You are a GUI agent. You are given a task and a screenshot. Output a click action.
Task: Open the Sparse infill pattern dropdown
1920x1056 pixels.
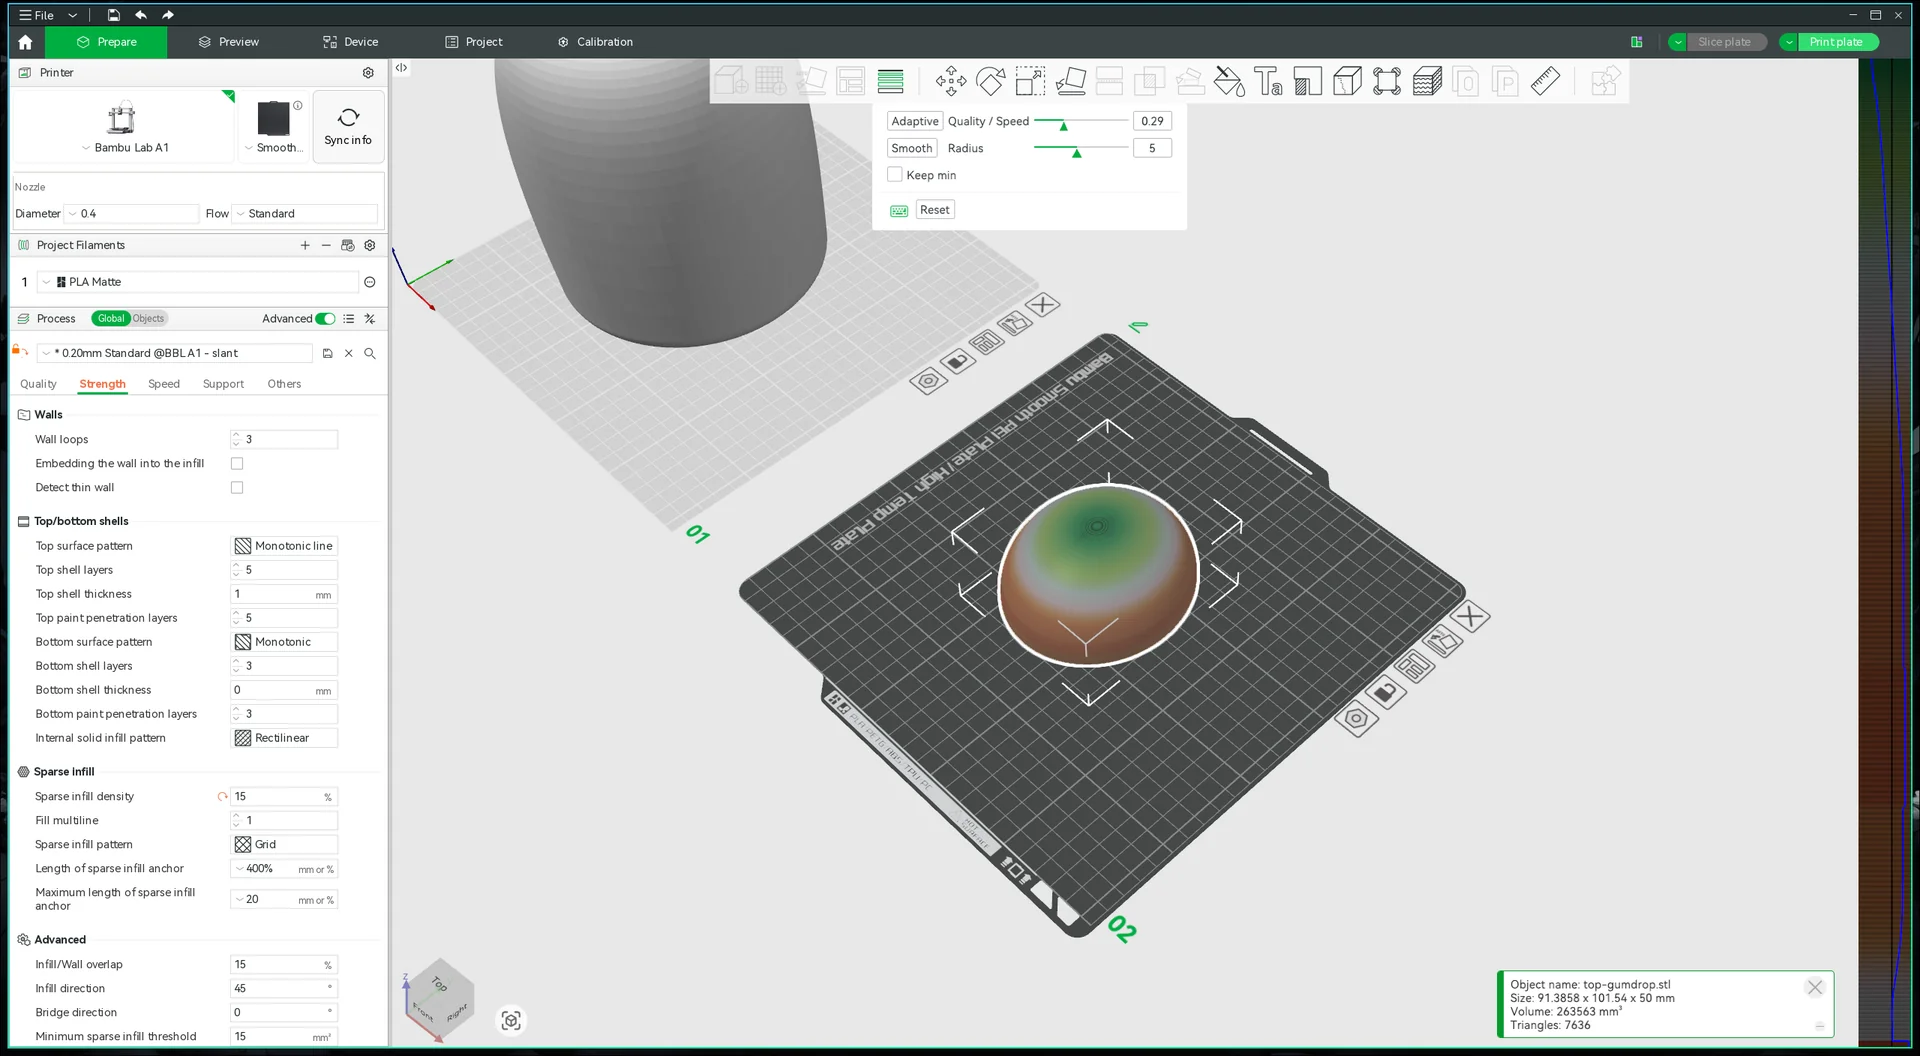(284, 845)
